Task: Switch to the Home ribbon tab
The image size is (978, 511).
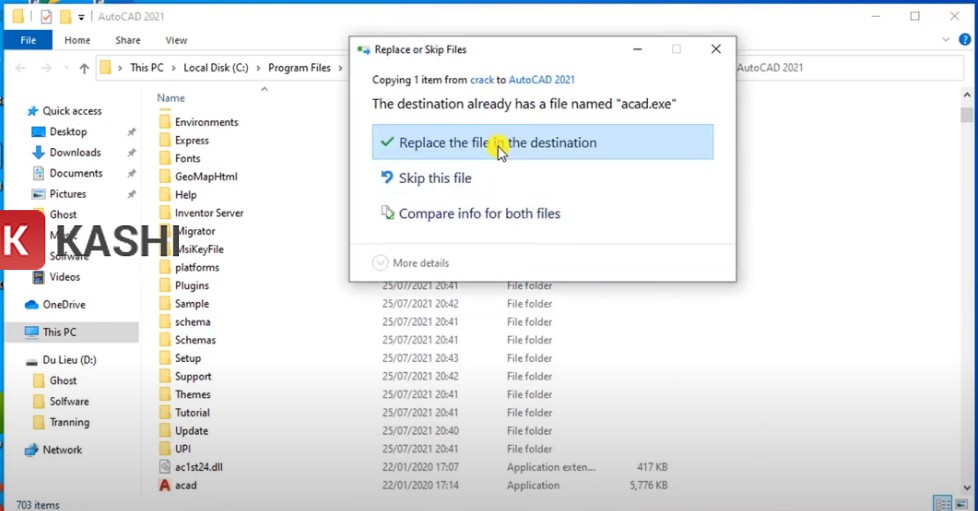Action: tap(77, 40)
